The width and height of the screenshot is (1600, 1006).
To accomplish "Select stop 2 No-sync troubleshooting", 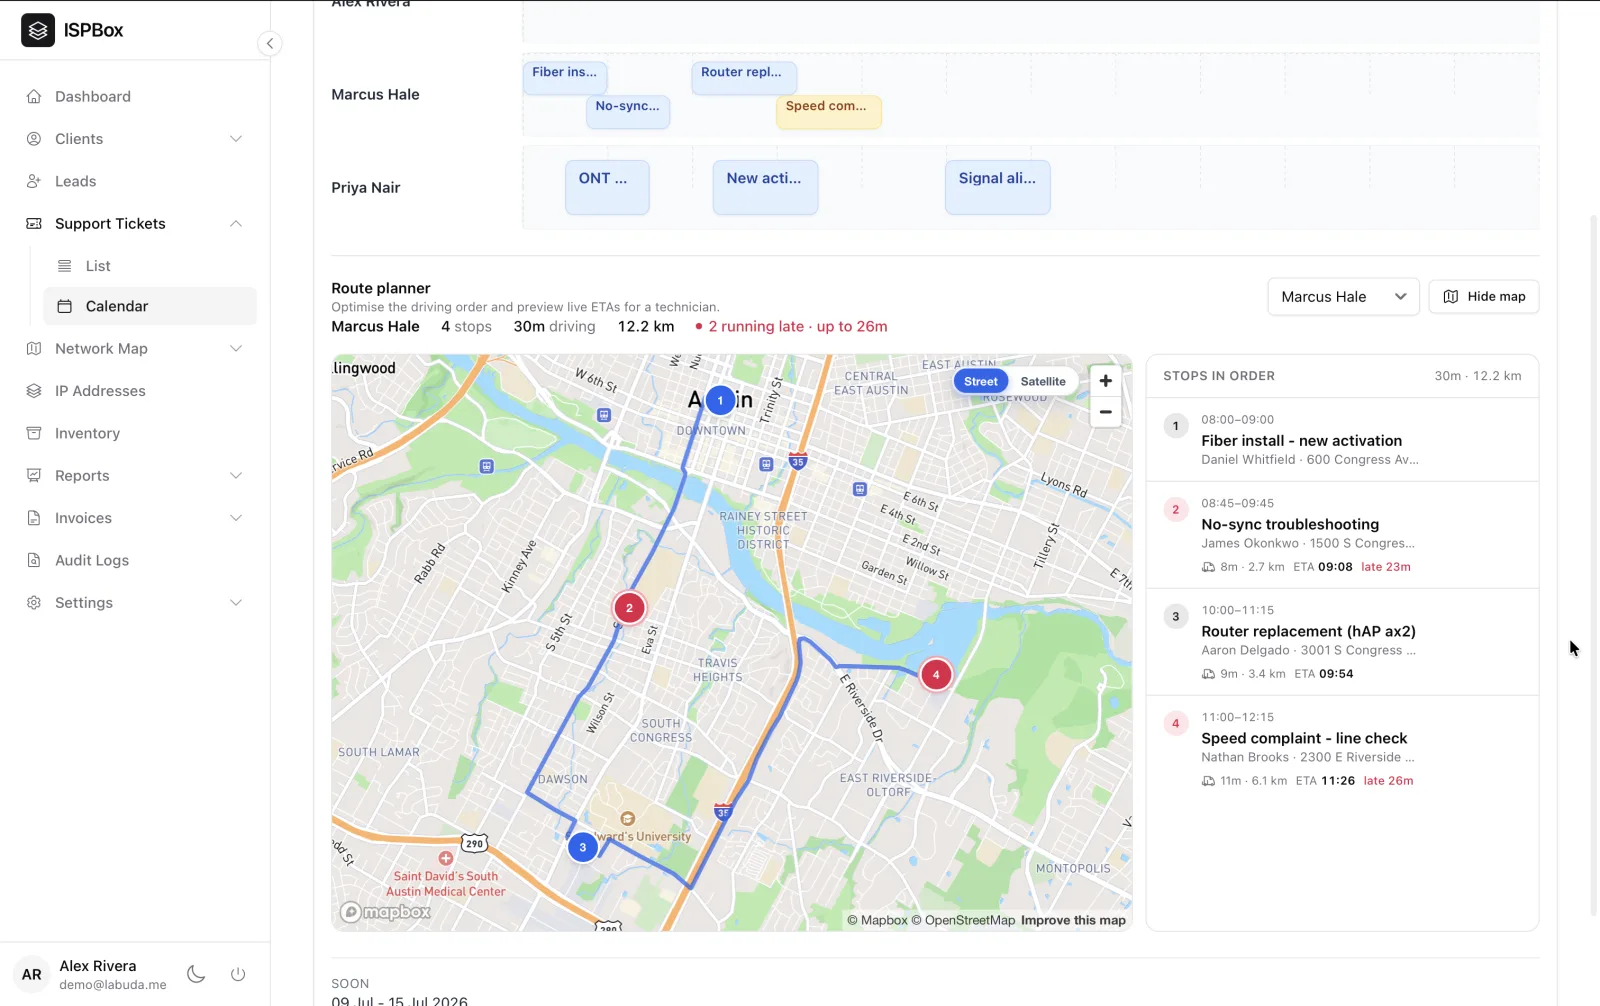I will 1342,535.
